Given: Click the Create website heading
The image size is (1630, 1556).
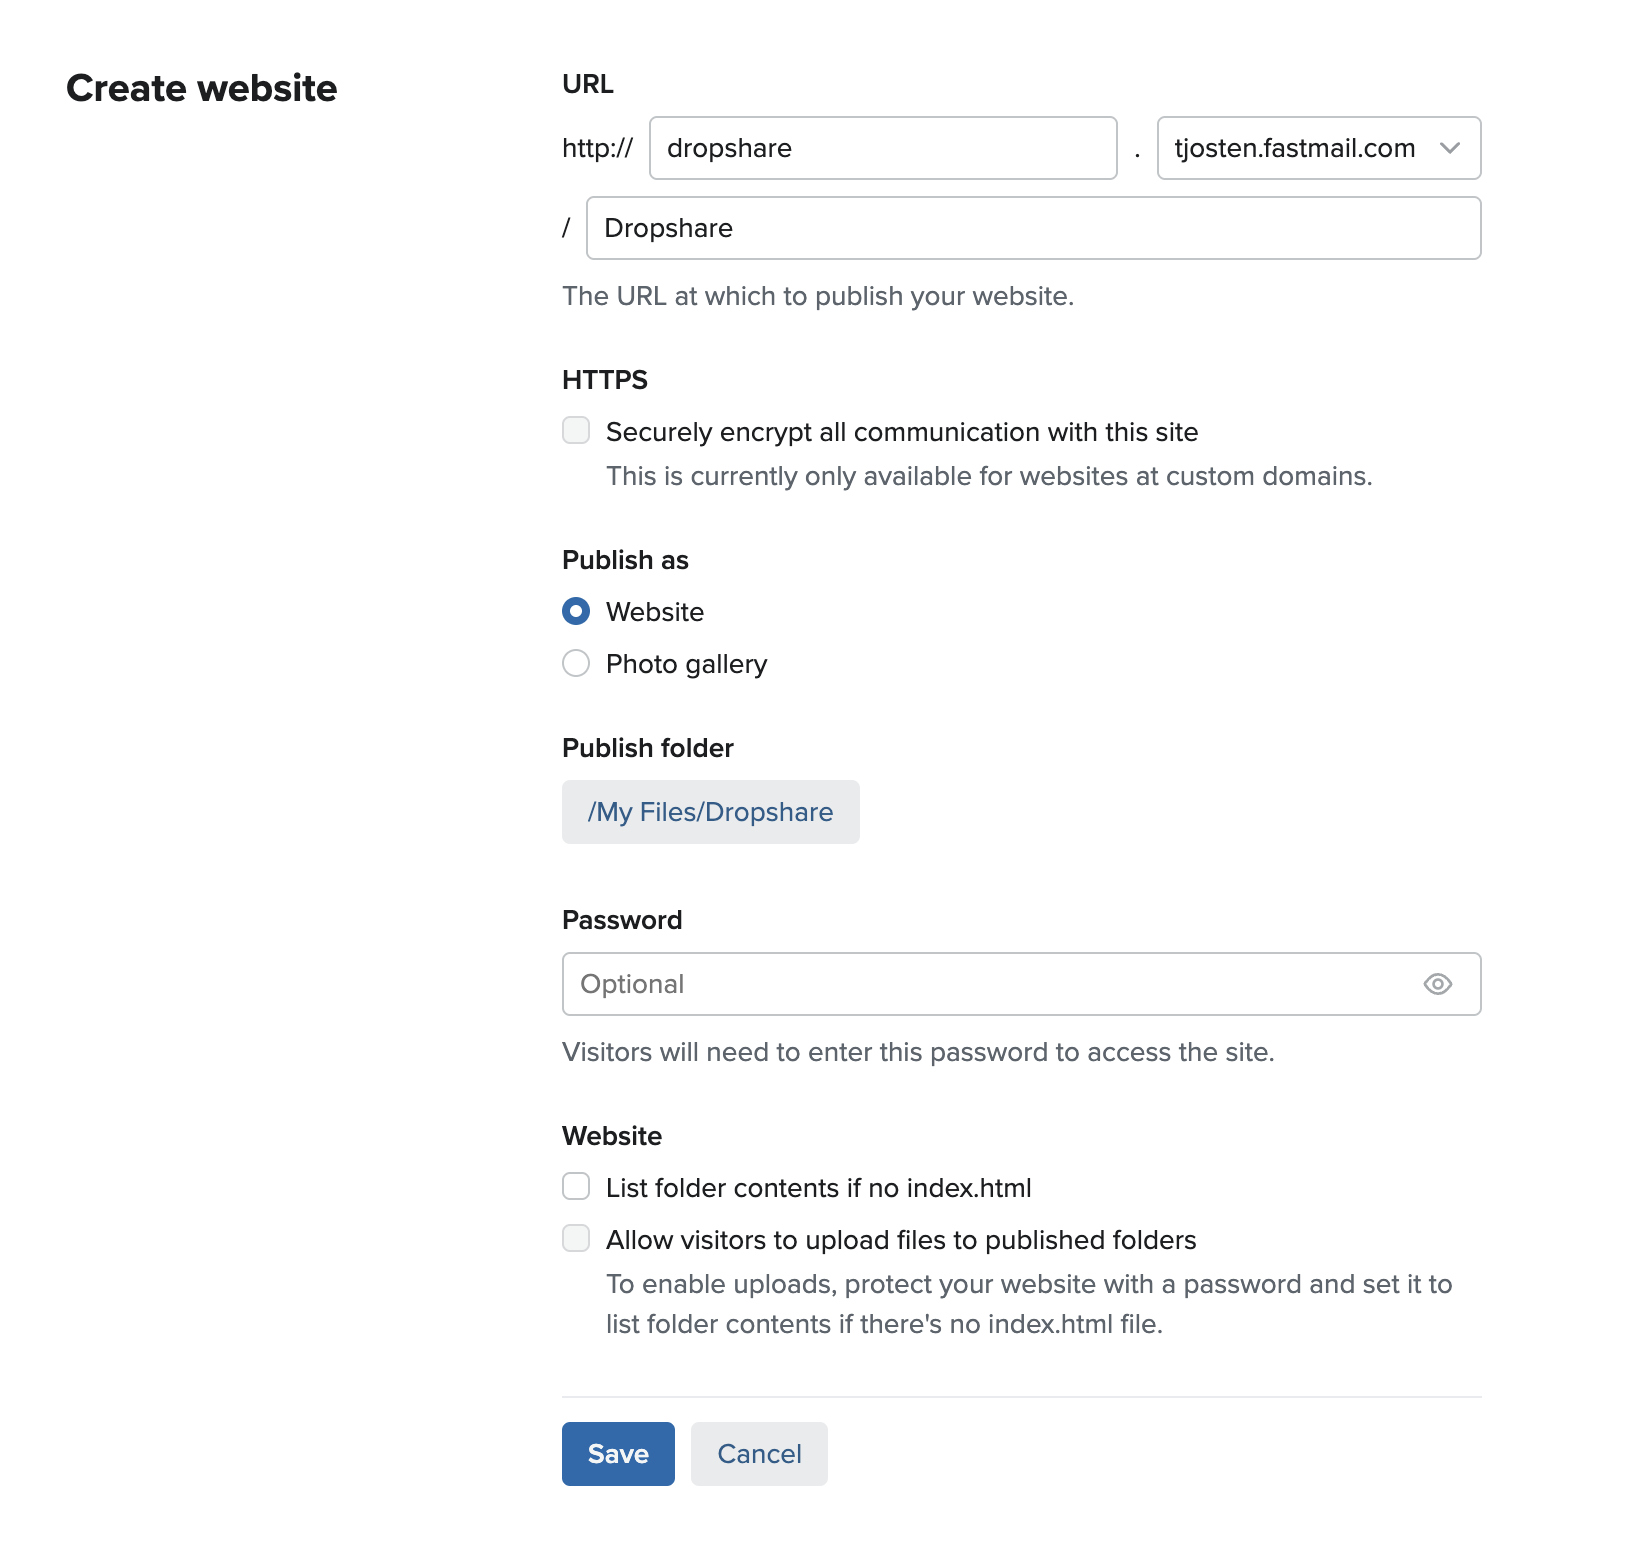Looking at the screenshot, I should coord(202,88).
